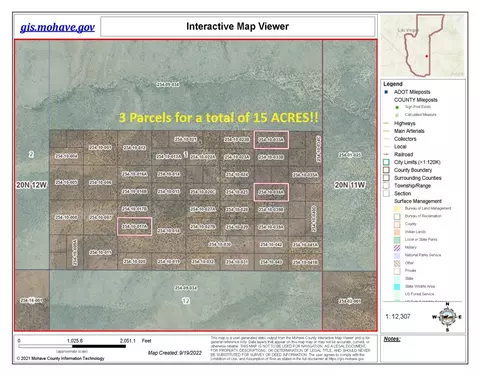Select highlighted parcel 254-10-038A
The height and width of the screenshot is (376, 480).
point(271,192)
